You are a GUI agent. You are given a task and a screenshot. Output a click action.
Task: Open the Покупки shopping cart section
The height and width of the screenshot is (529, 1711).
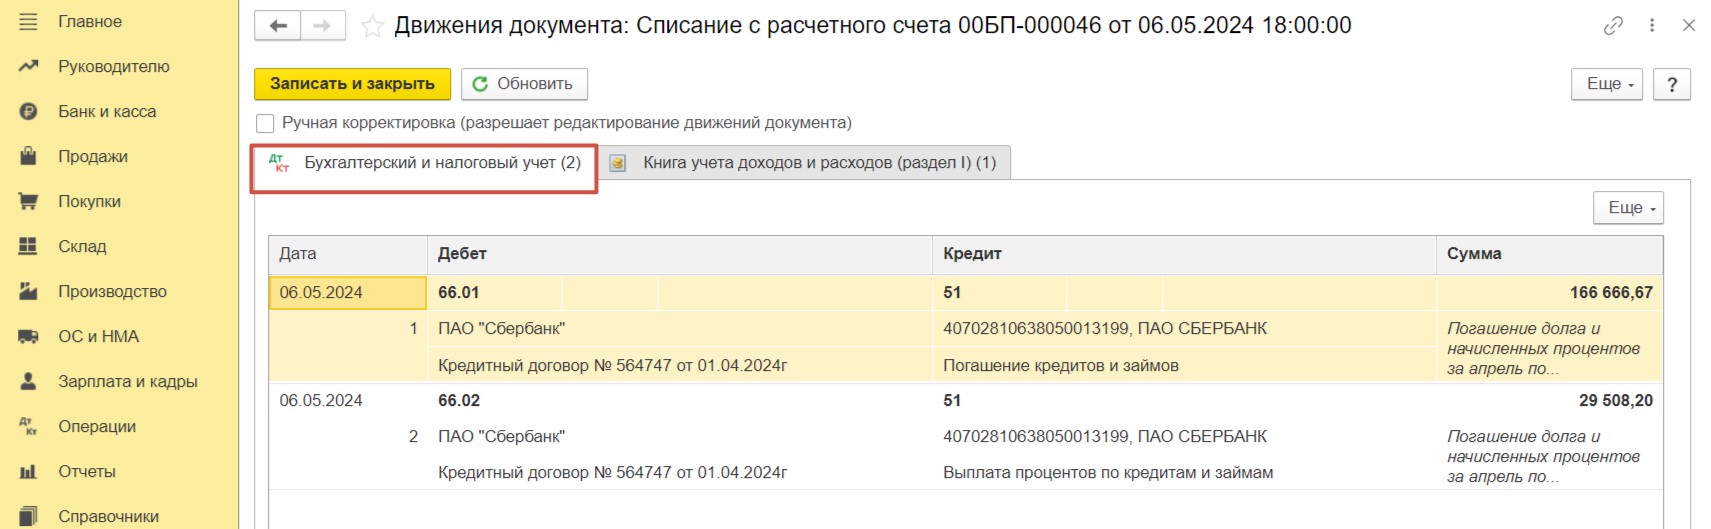pyautogui.click(x=89, y=201)
